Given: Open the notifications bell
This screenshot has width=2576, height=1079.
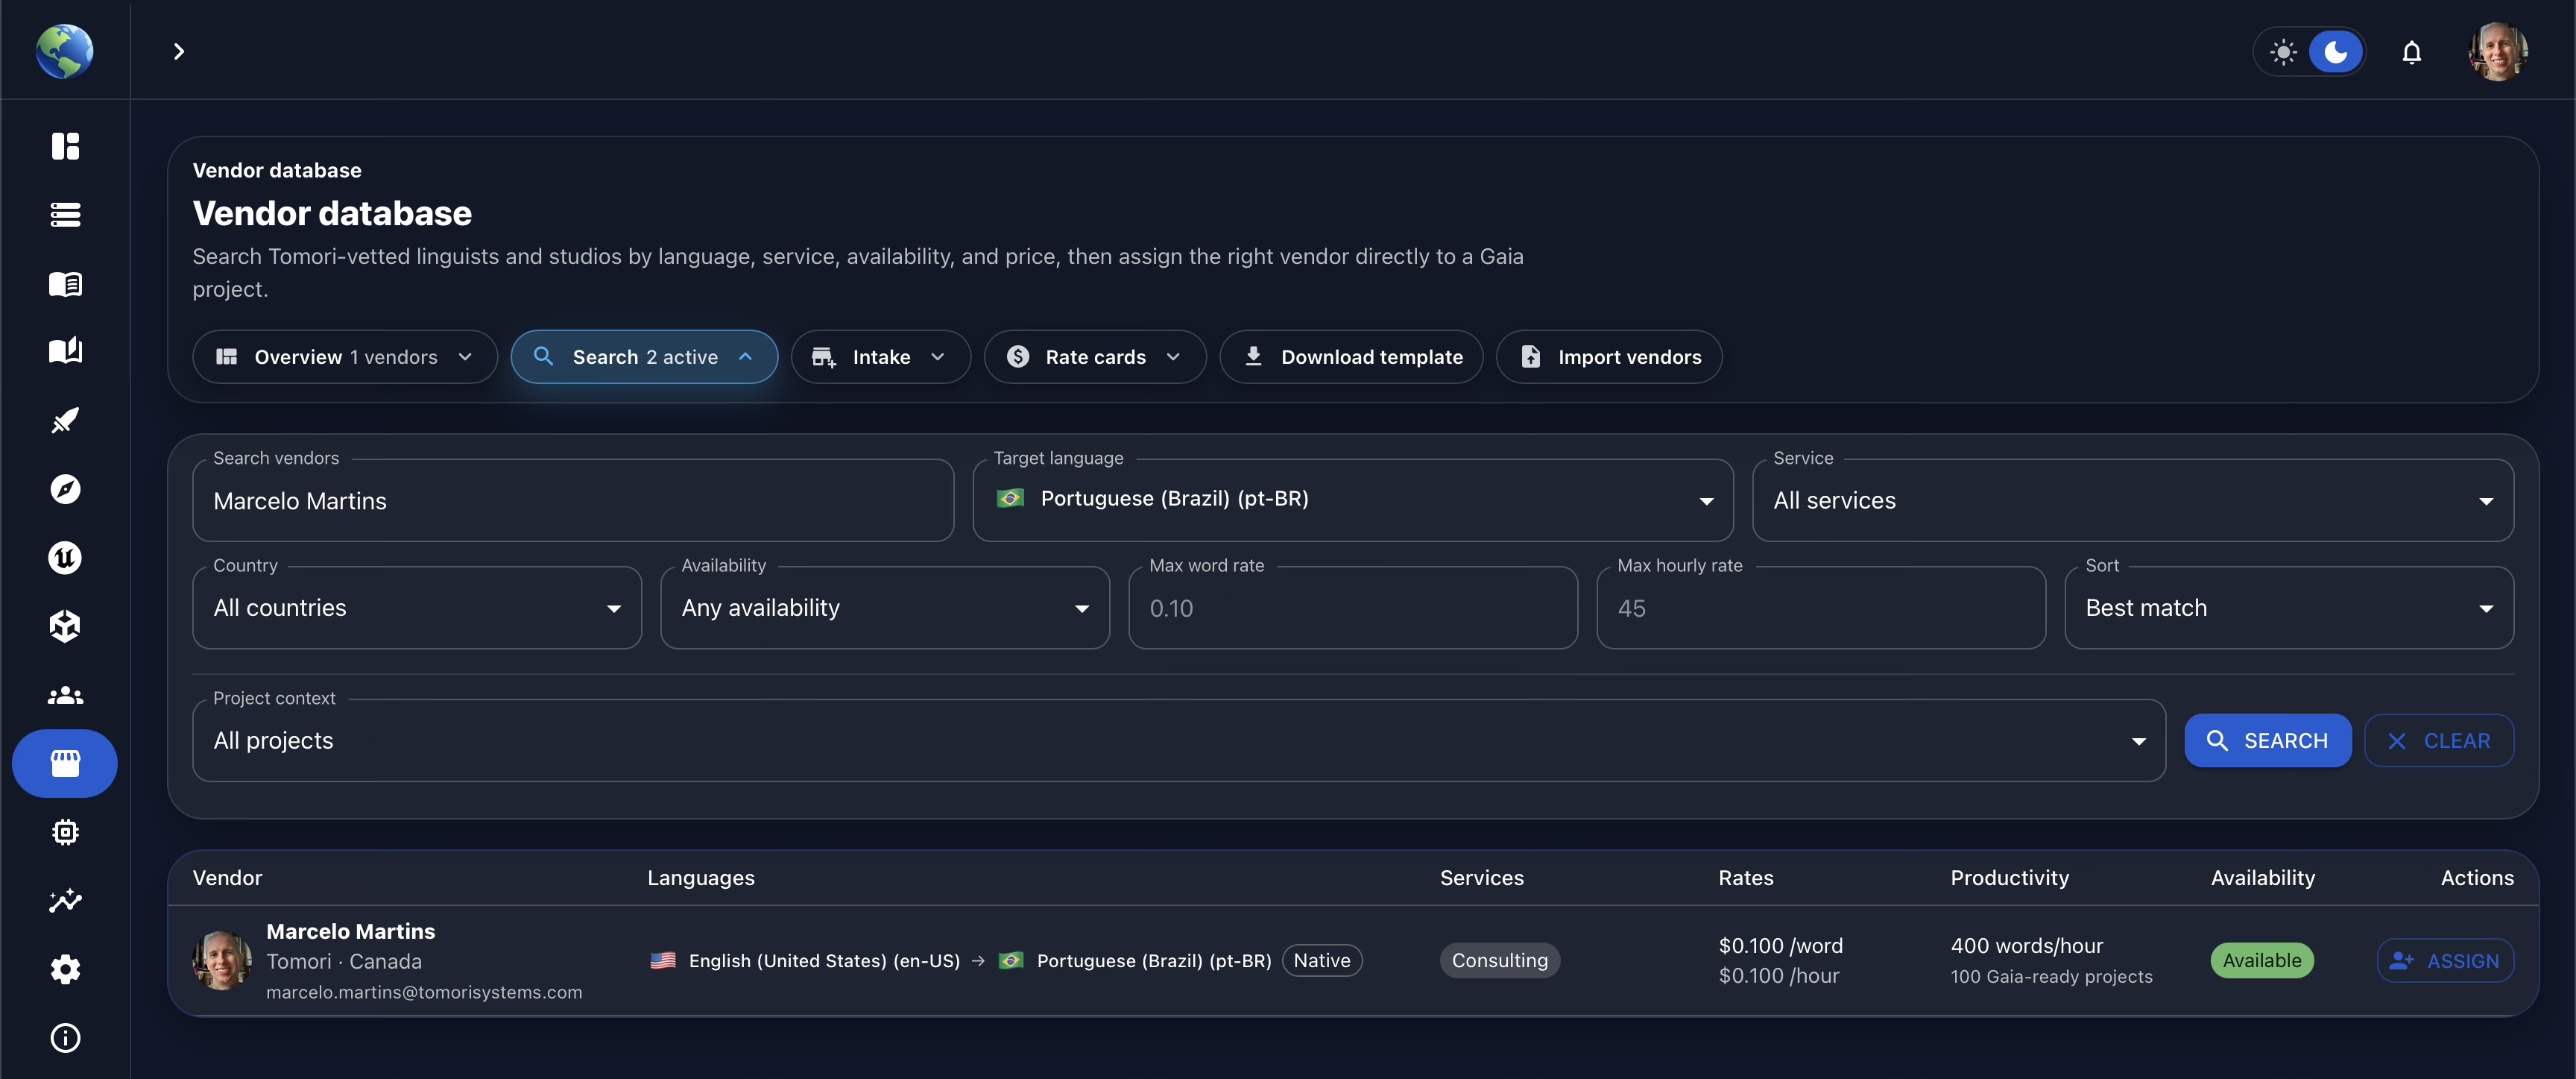Looking at the screenshot, I should pyautogui.click(x=2411, y=52).
